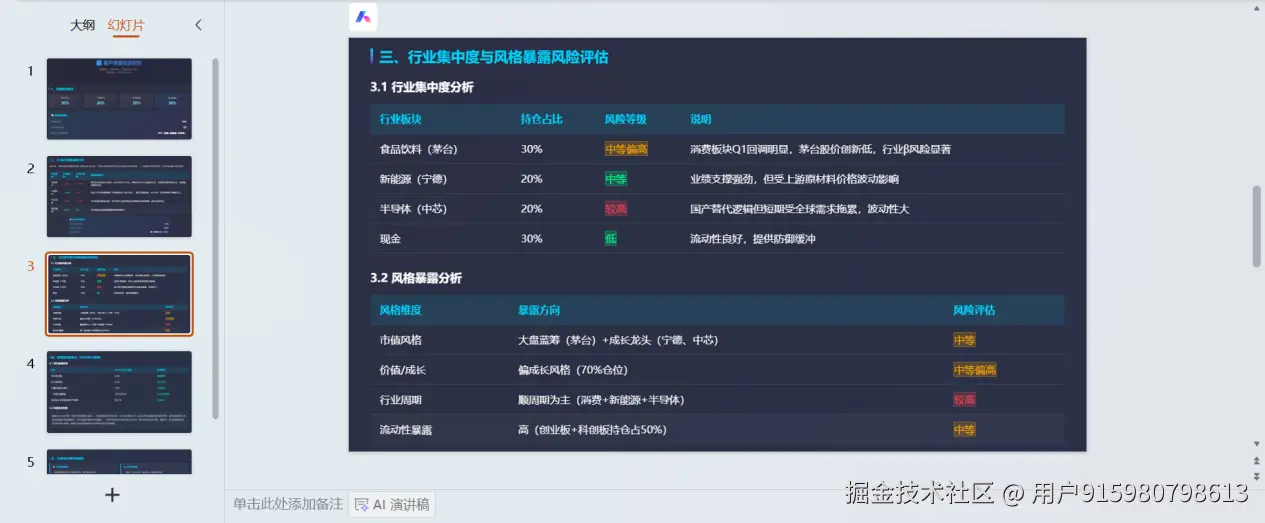Click the 中等 tag in the 新能源 row
The image size is (1265, 523).
pyautogui.click(x=616, y=179)
